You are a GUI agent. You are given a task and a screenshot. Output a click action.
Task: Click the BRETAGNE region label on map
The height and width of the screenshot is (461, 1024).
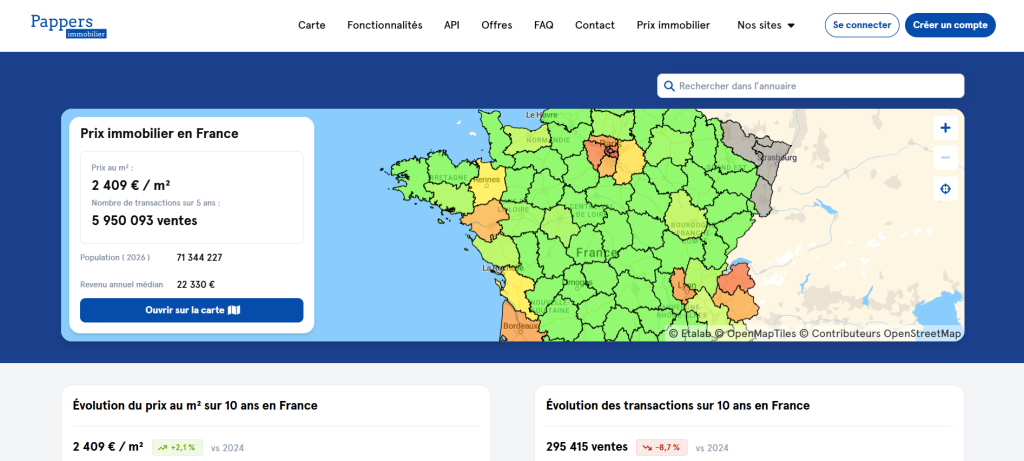click(x=448, y=178)
